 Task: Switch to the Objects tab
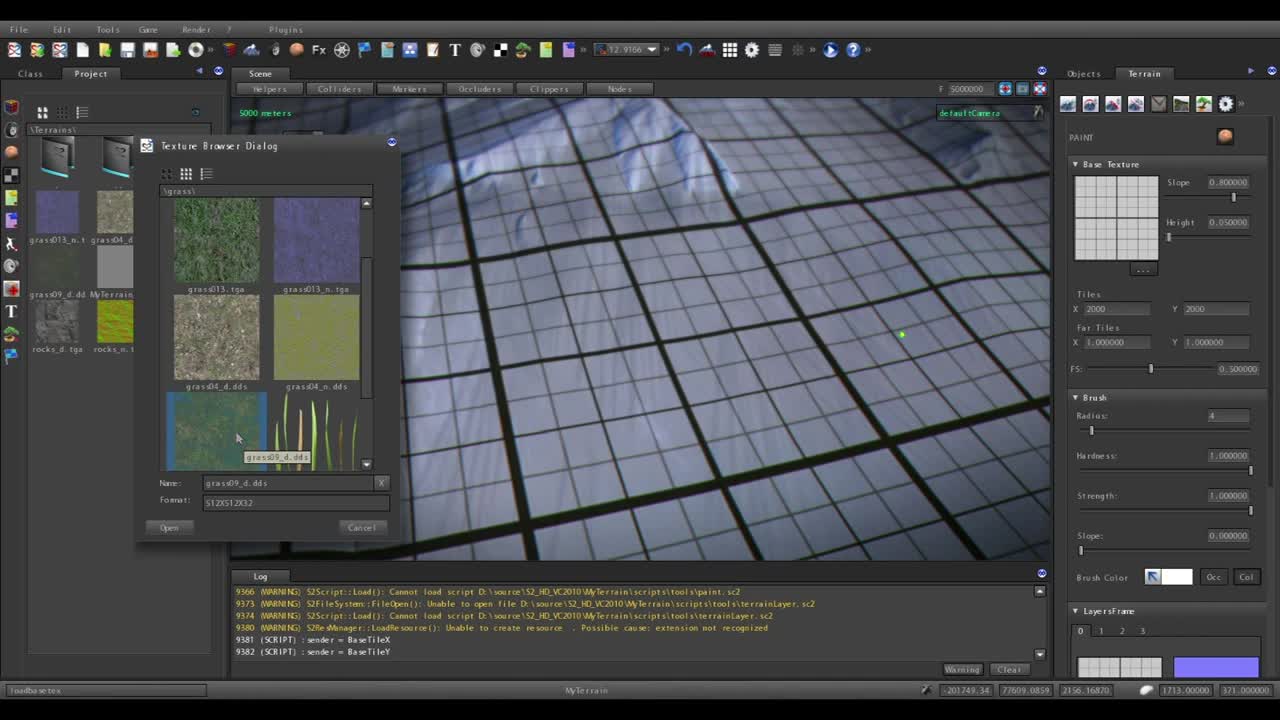coord(1085,73)
